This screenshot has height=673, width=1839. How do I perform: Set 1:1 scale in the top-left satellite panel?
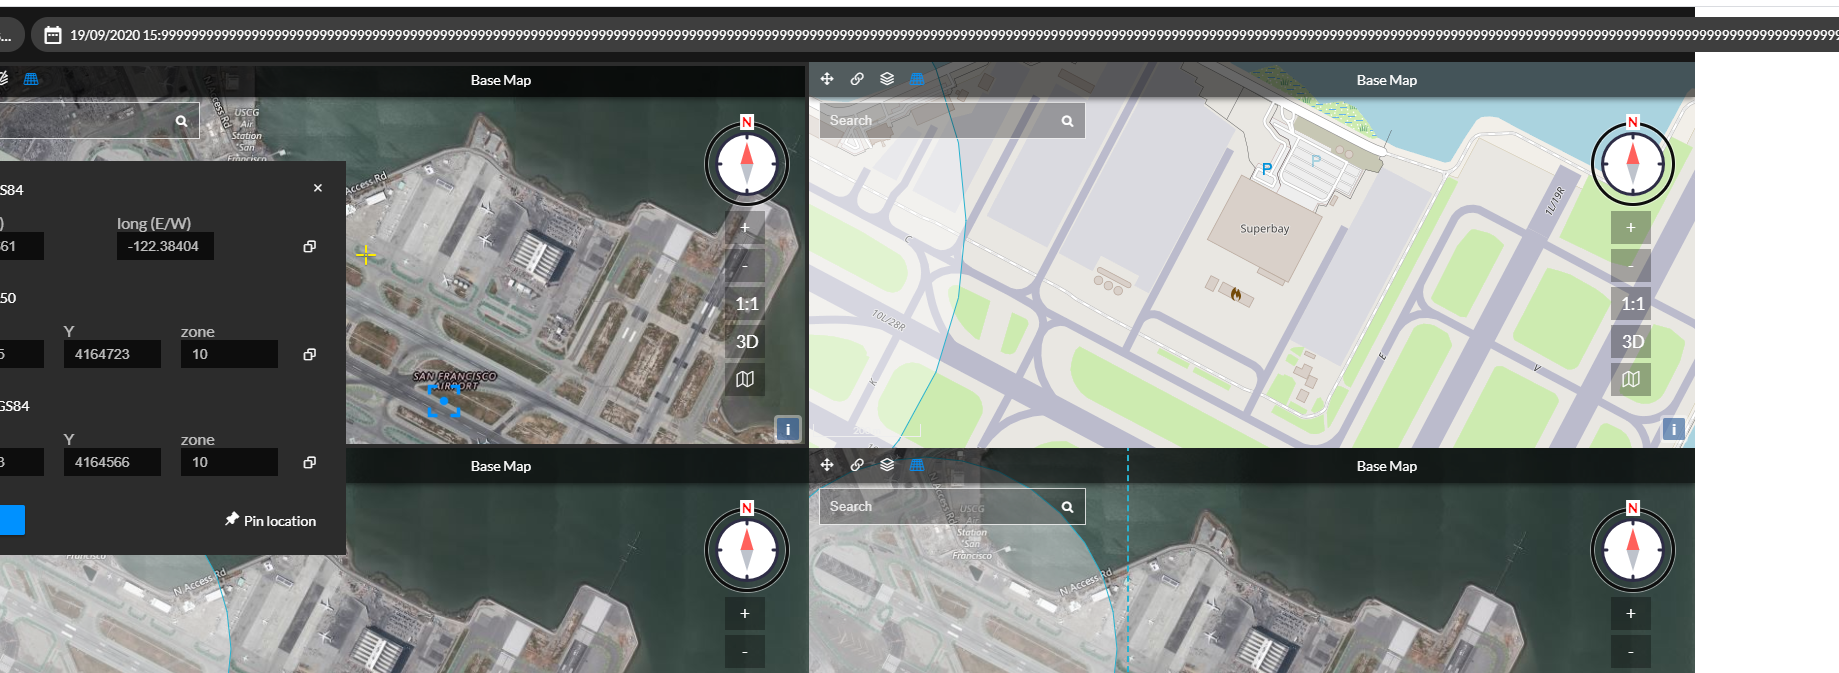746,303
